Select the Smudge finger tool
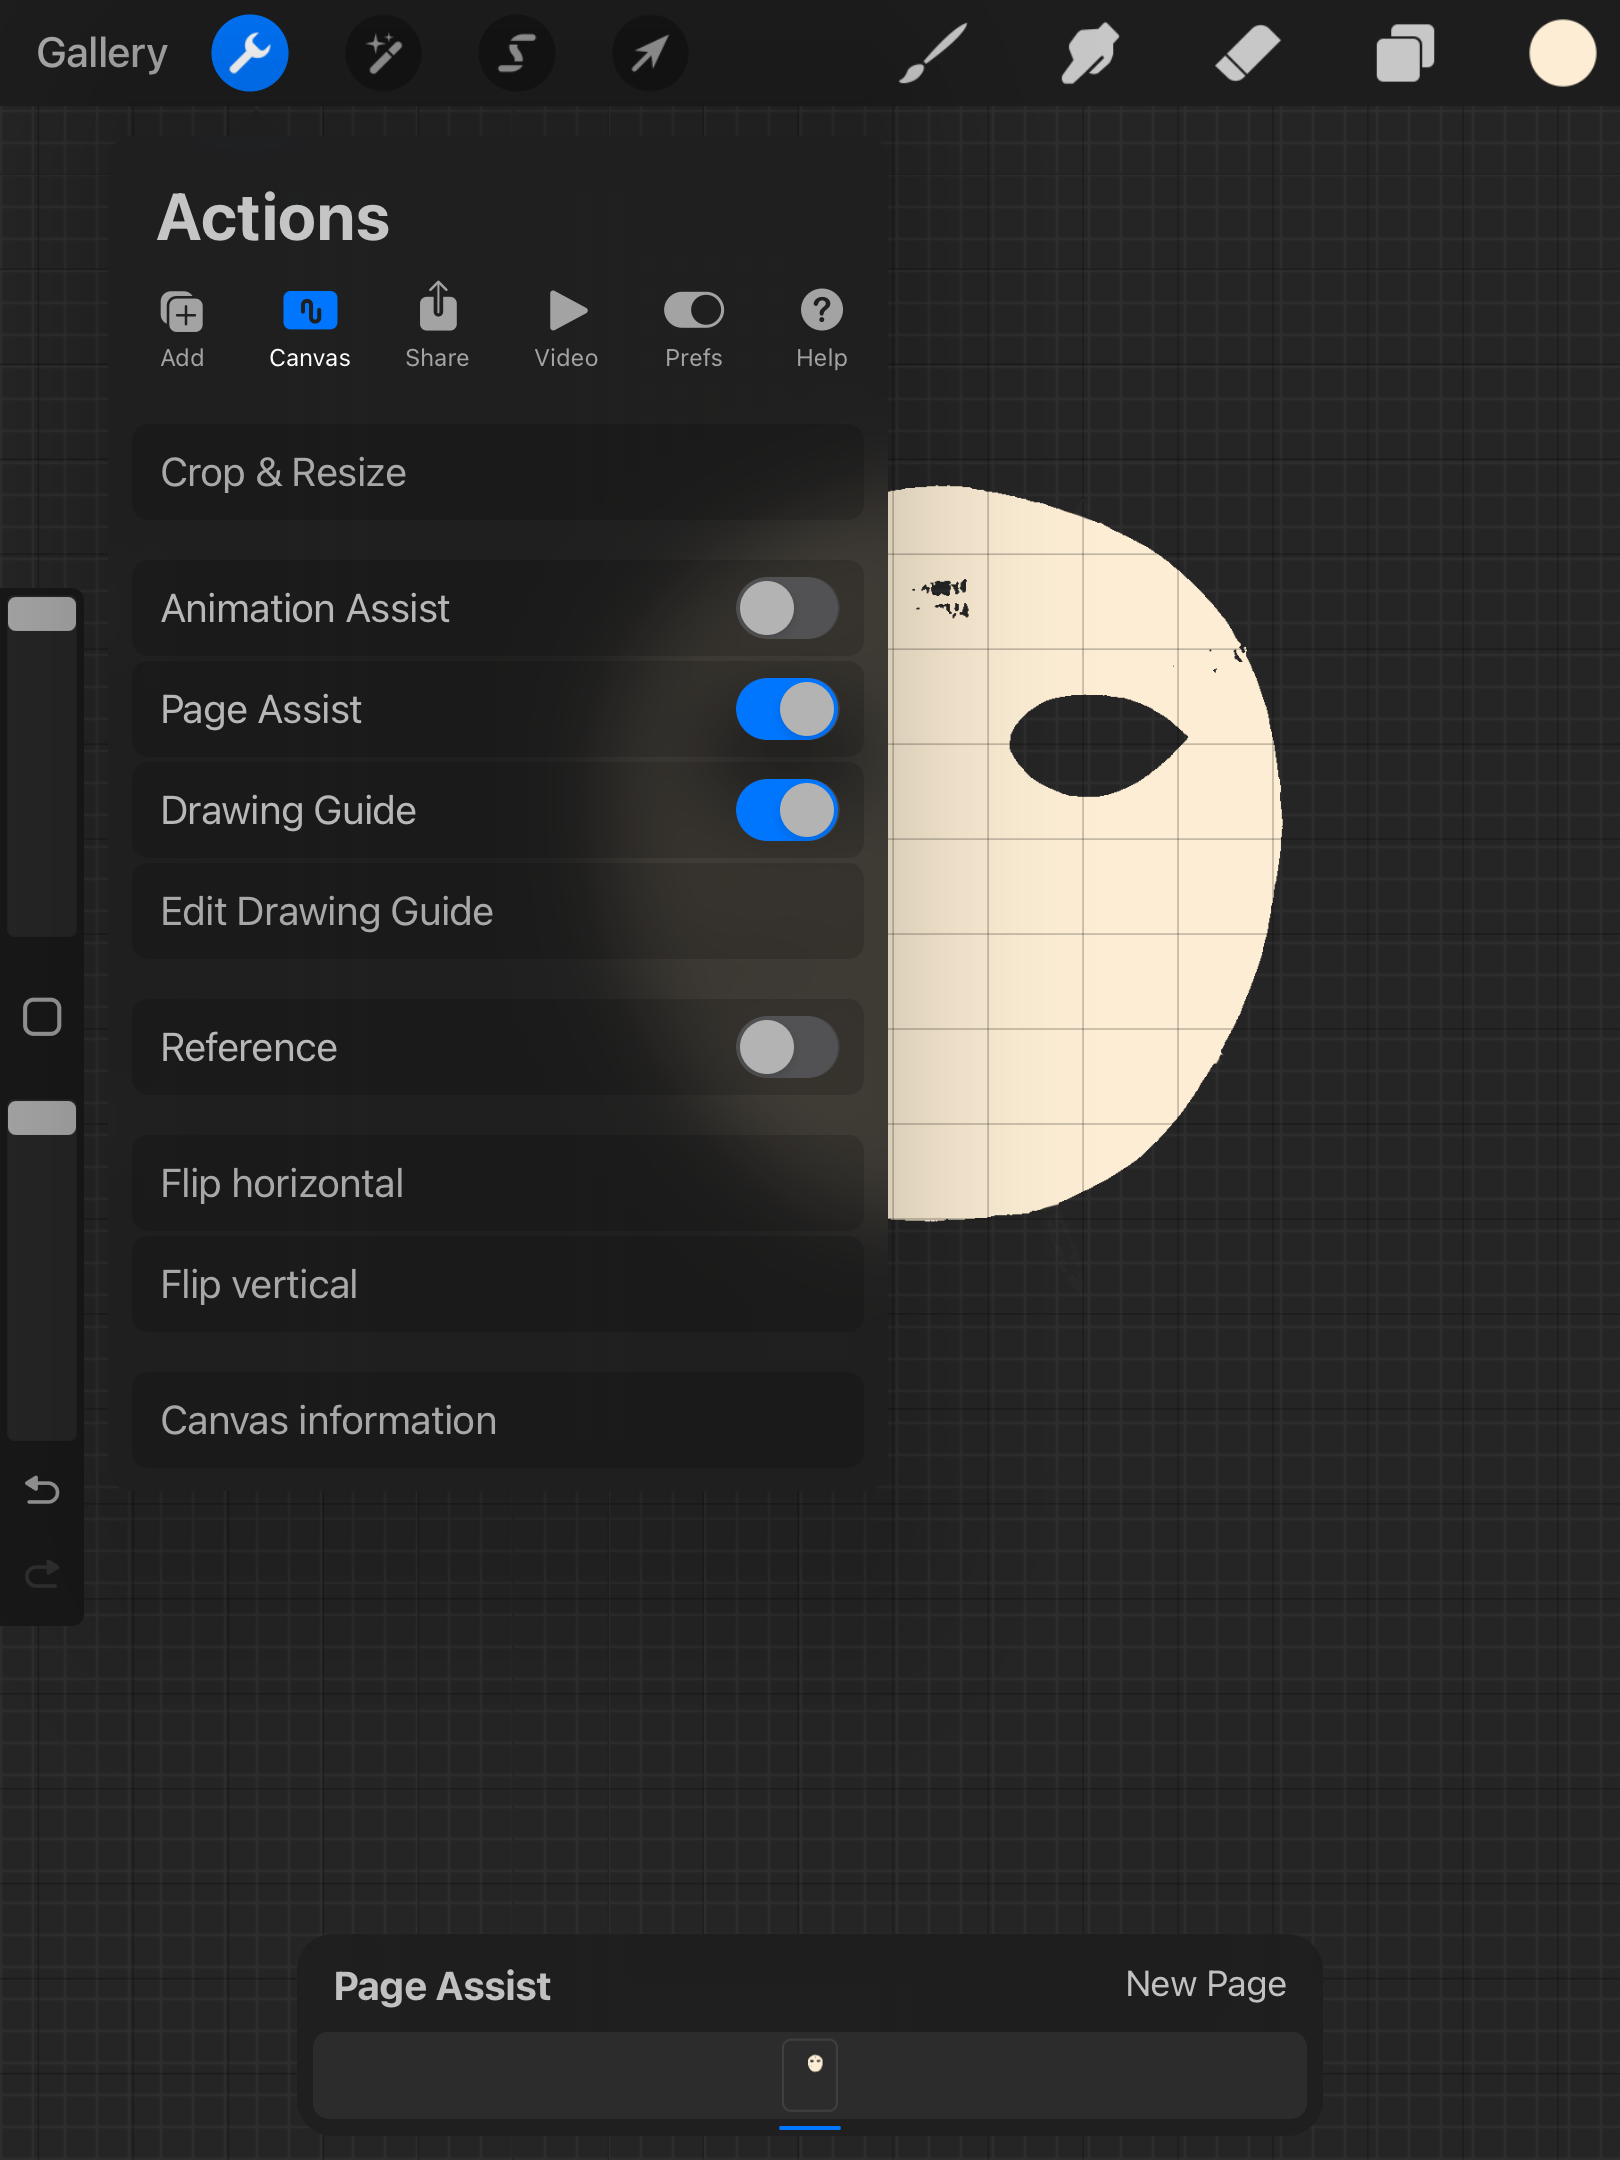 tap(1089, 54)
